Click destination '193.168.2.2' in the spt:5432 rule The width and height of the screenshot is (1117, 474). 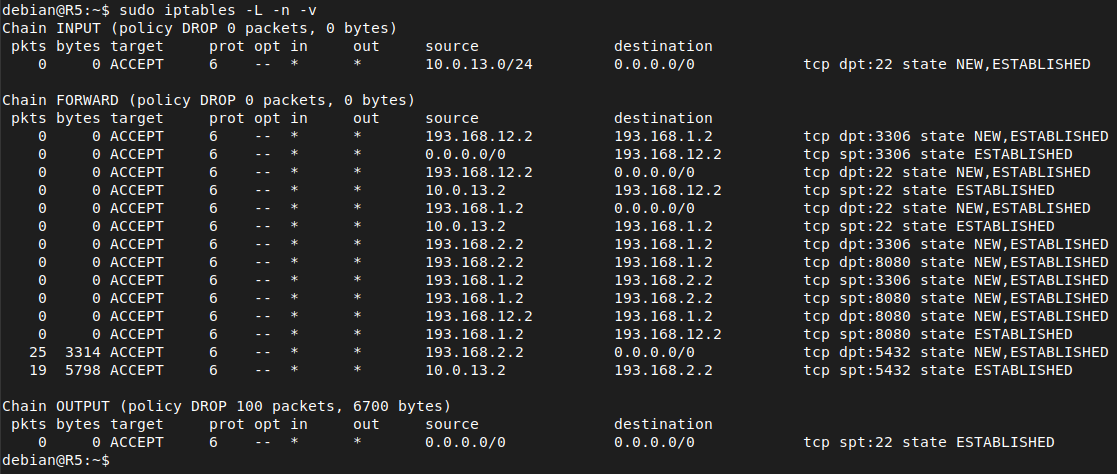[x=663, y=370]
